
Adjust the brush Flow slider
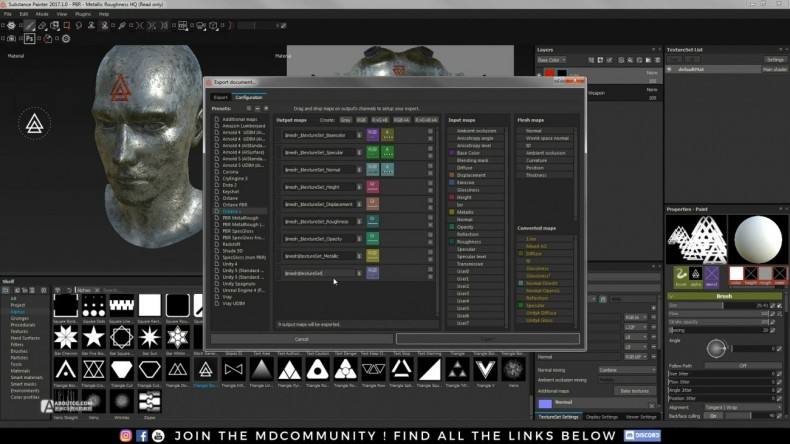[720, 313]
